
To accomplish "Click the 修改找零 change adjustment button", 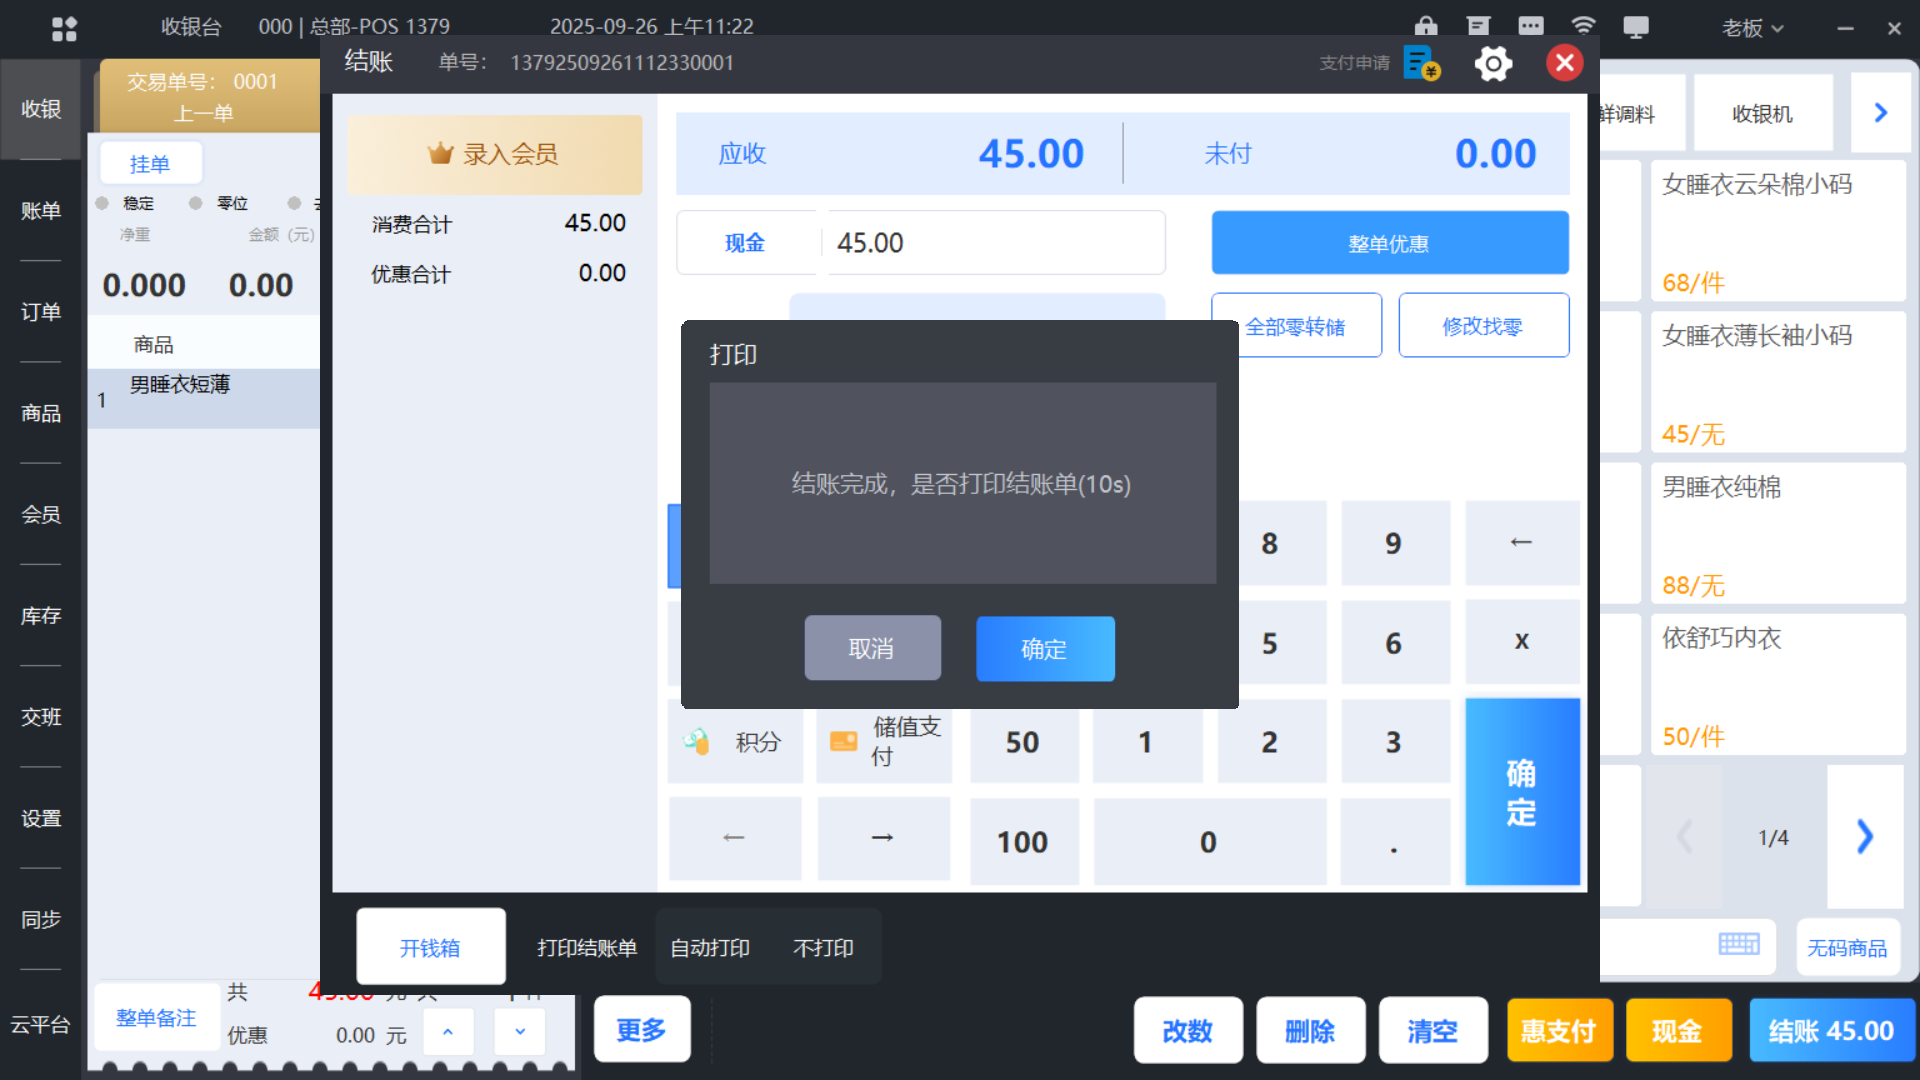I will point(1483,326).
